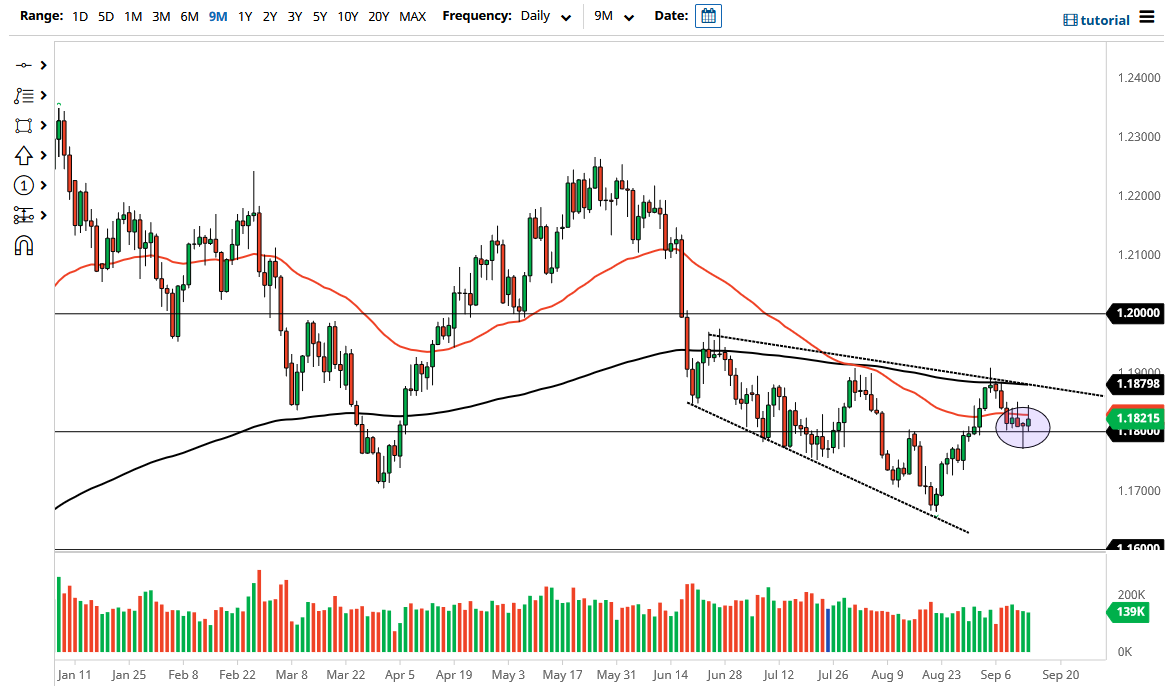Screen dimensions: 1171x698
Task: Set range to MAX
Action: (x=412, y=16)
